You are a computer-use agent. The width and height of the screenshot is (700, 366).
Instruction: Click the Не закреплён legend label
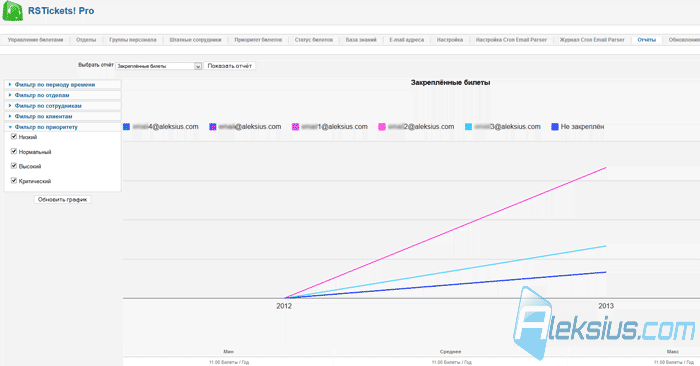click(x=582, y=127)
